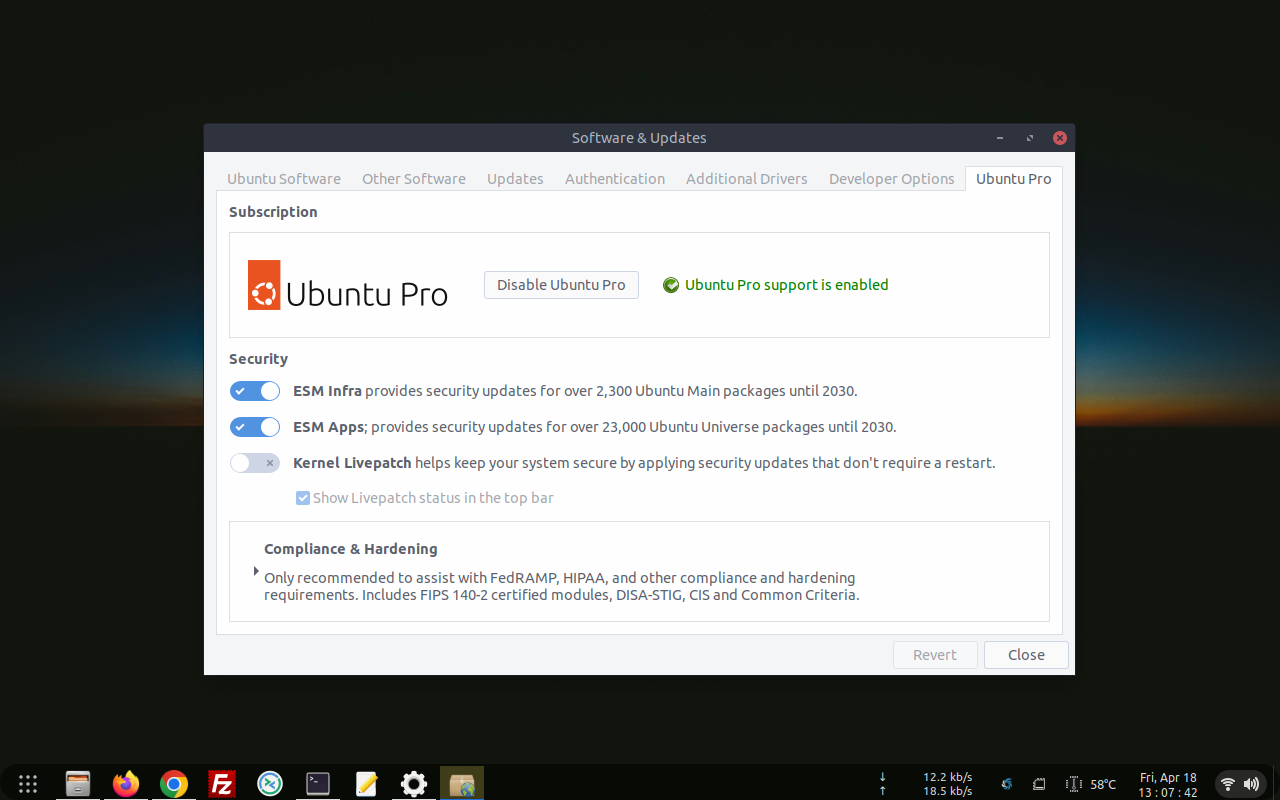Viewport: 1280px width, 800px height.
Task: Click the Revert button
Action: [x=935, y=655]
